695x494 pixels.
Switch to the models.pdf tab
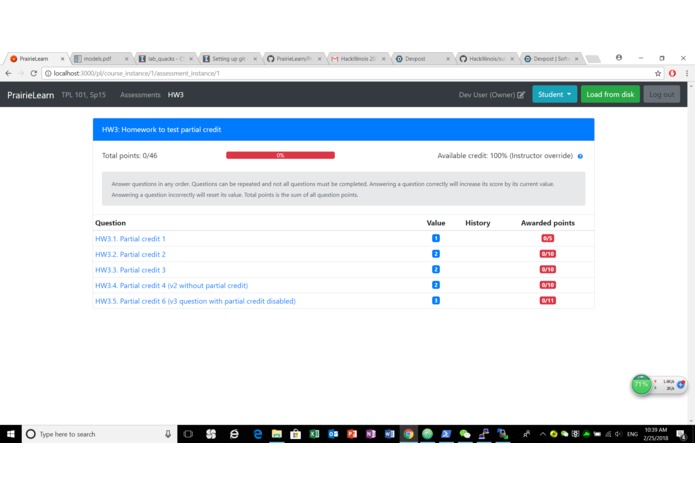(97, 58)
